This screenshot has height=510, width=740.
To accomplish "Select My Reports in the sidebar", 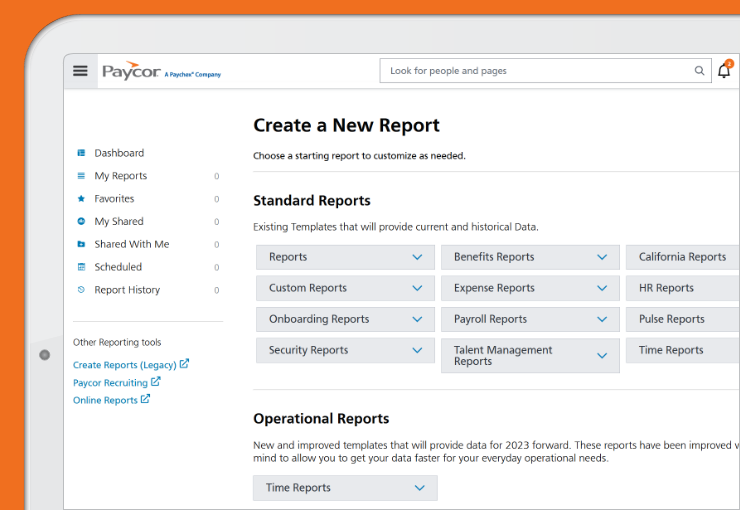I will (x=120, y=176).
